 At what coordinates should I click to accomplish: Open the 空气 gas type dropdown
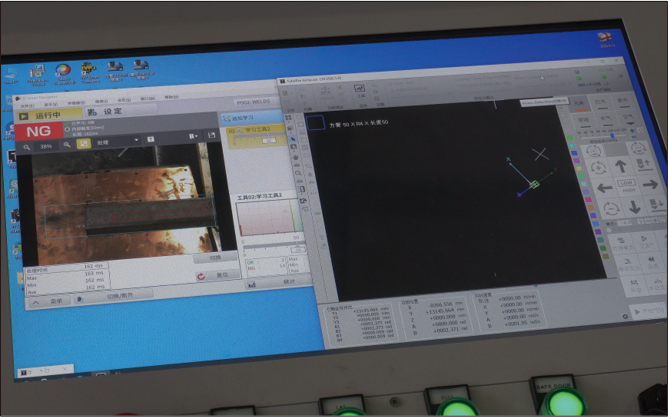point(629,119)
